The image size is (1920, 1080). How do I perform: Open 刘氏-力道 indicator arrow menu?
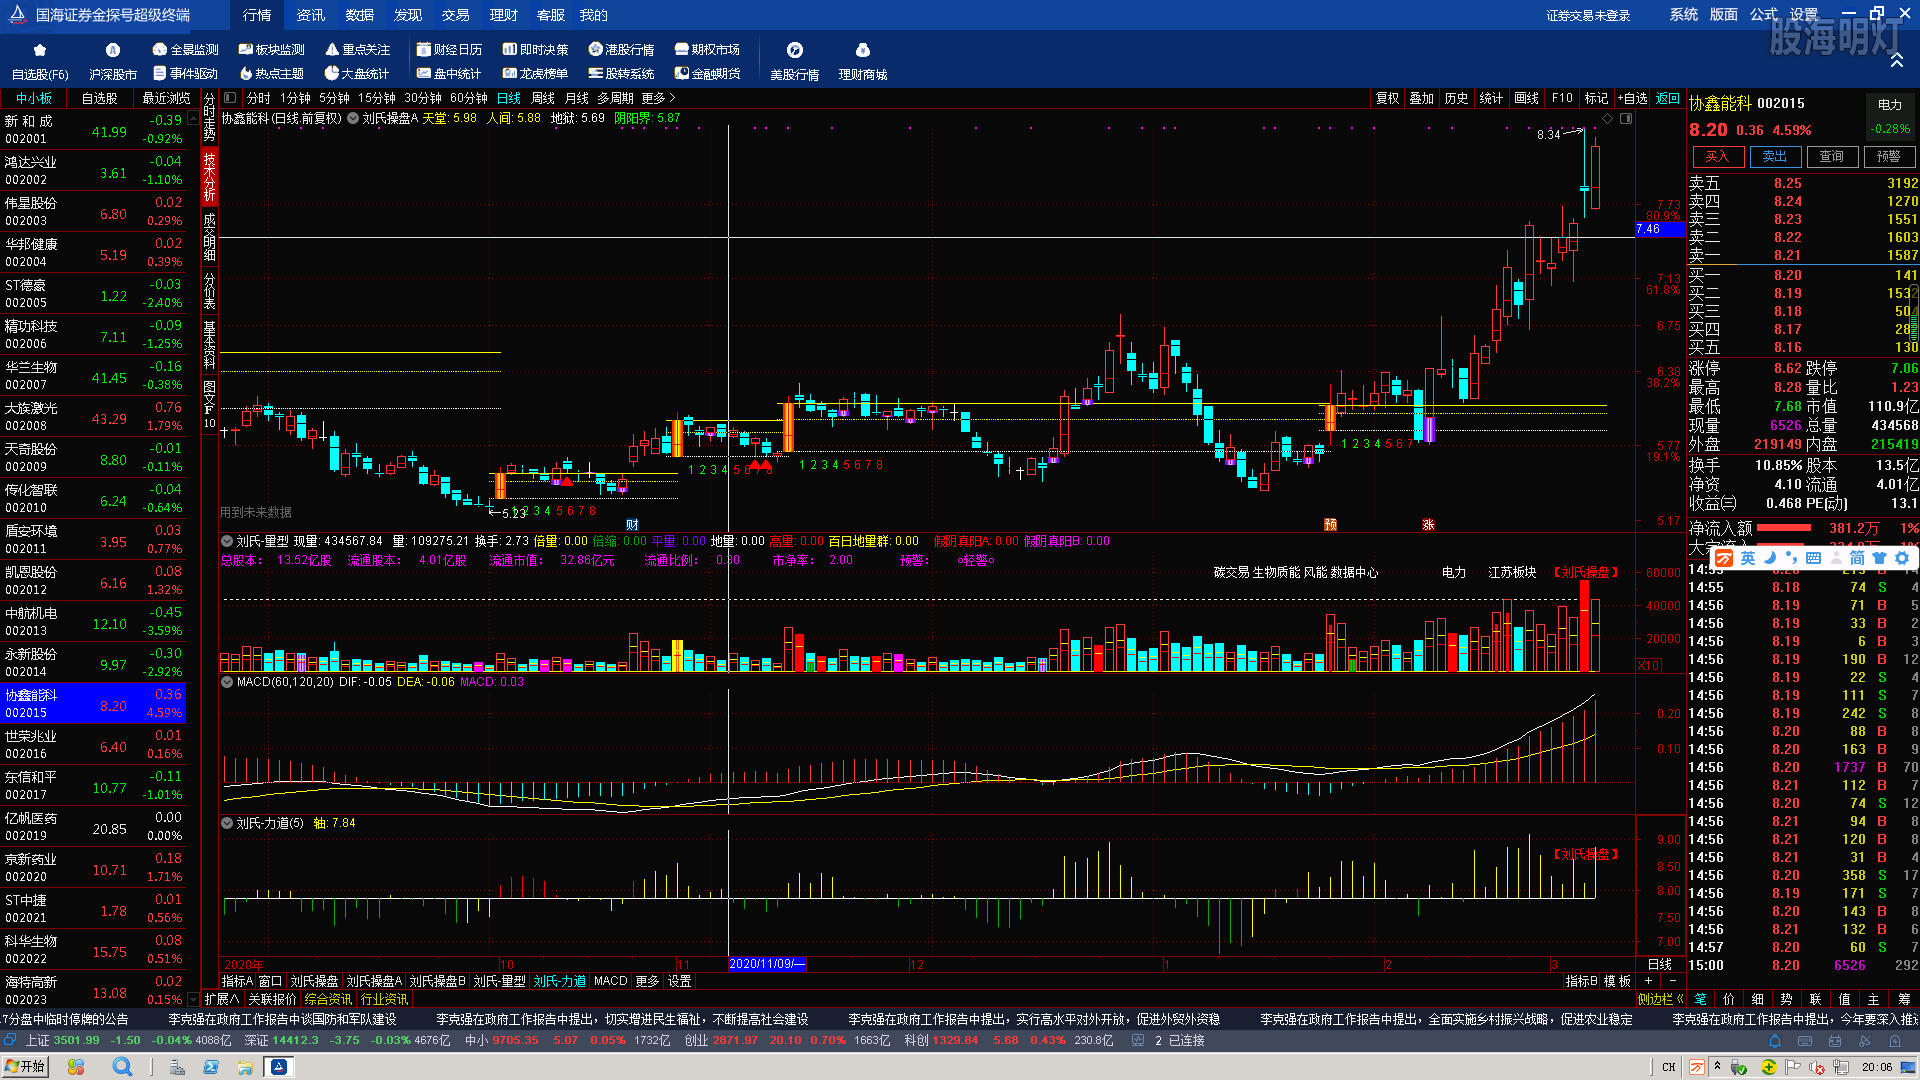[x=227, y=823]
